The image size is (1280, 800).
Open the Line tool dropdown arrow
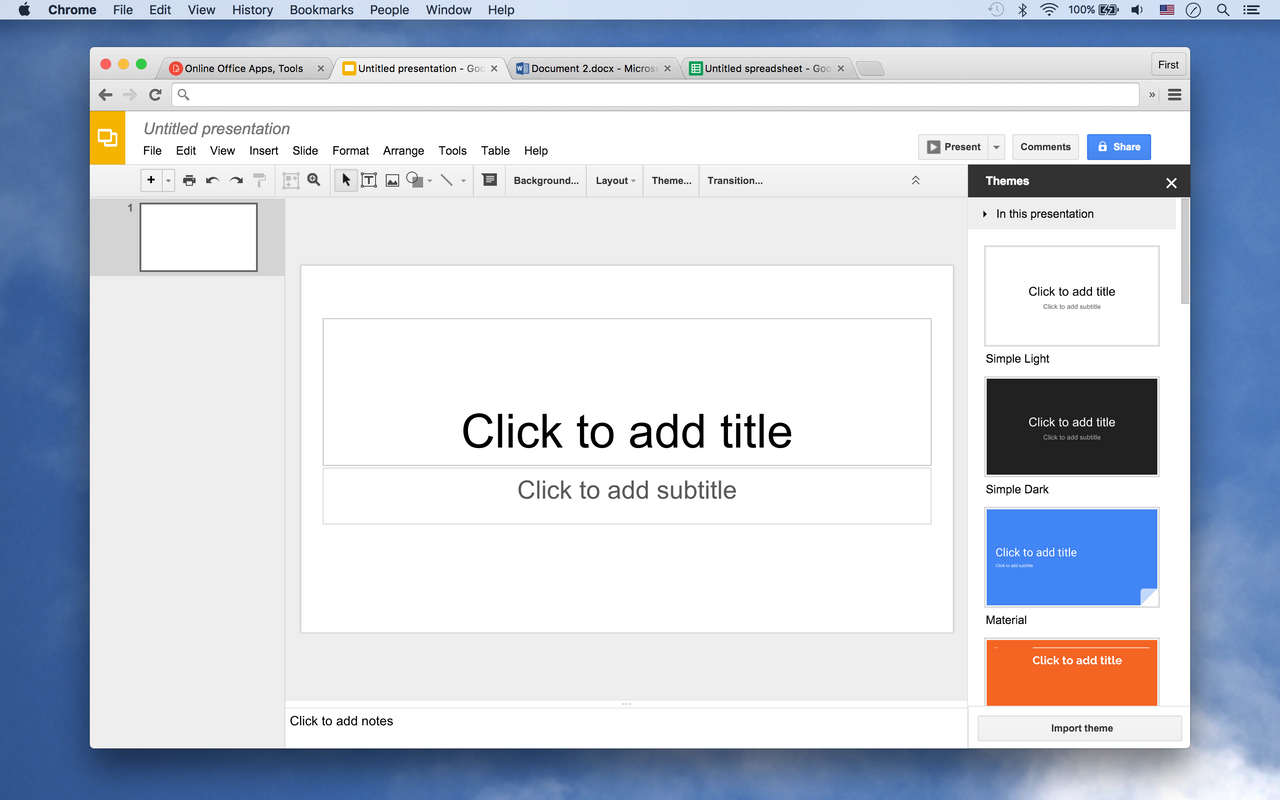click(x=463, y=180)
